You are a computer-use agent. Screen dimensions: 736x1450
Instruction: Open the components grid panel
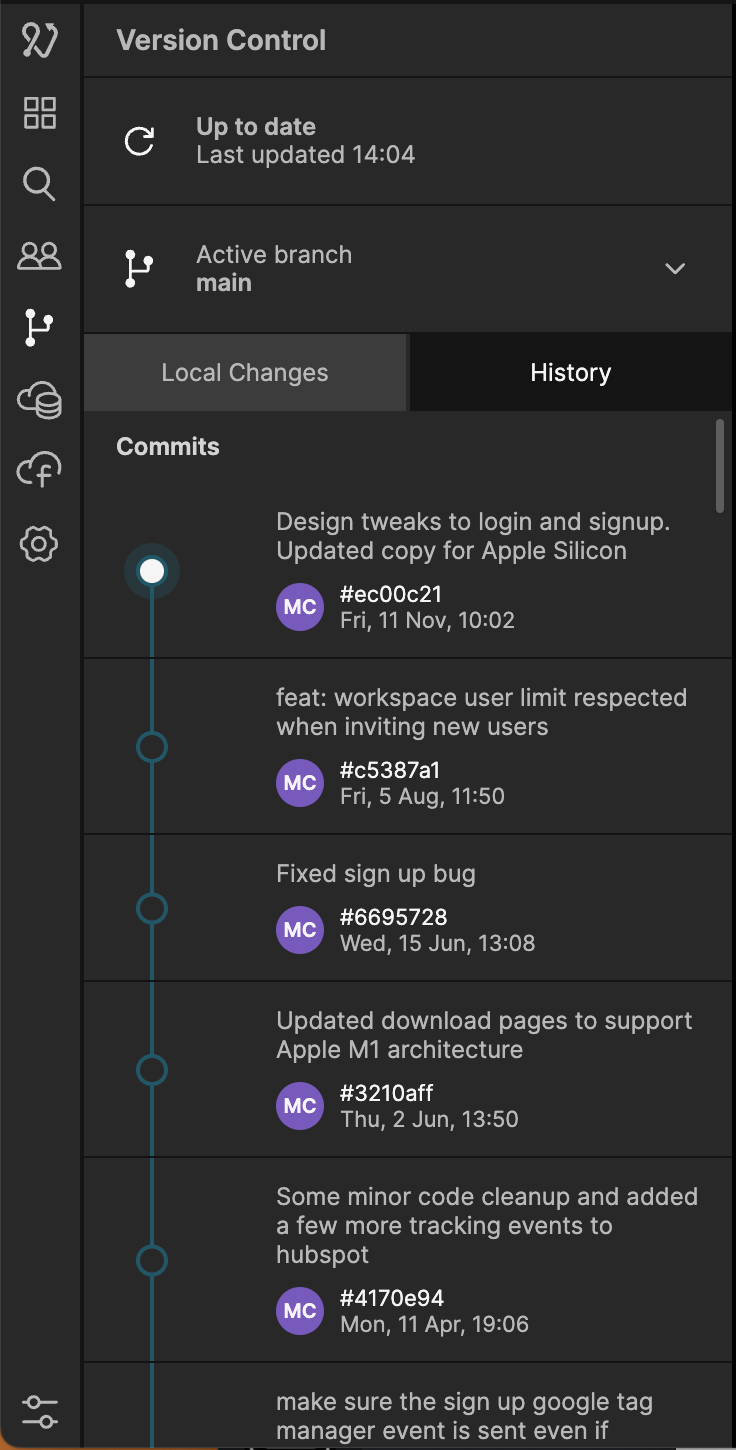(x=40, y=113)
